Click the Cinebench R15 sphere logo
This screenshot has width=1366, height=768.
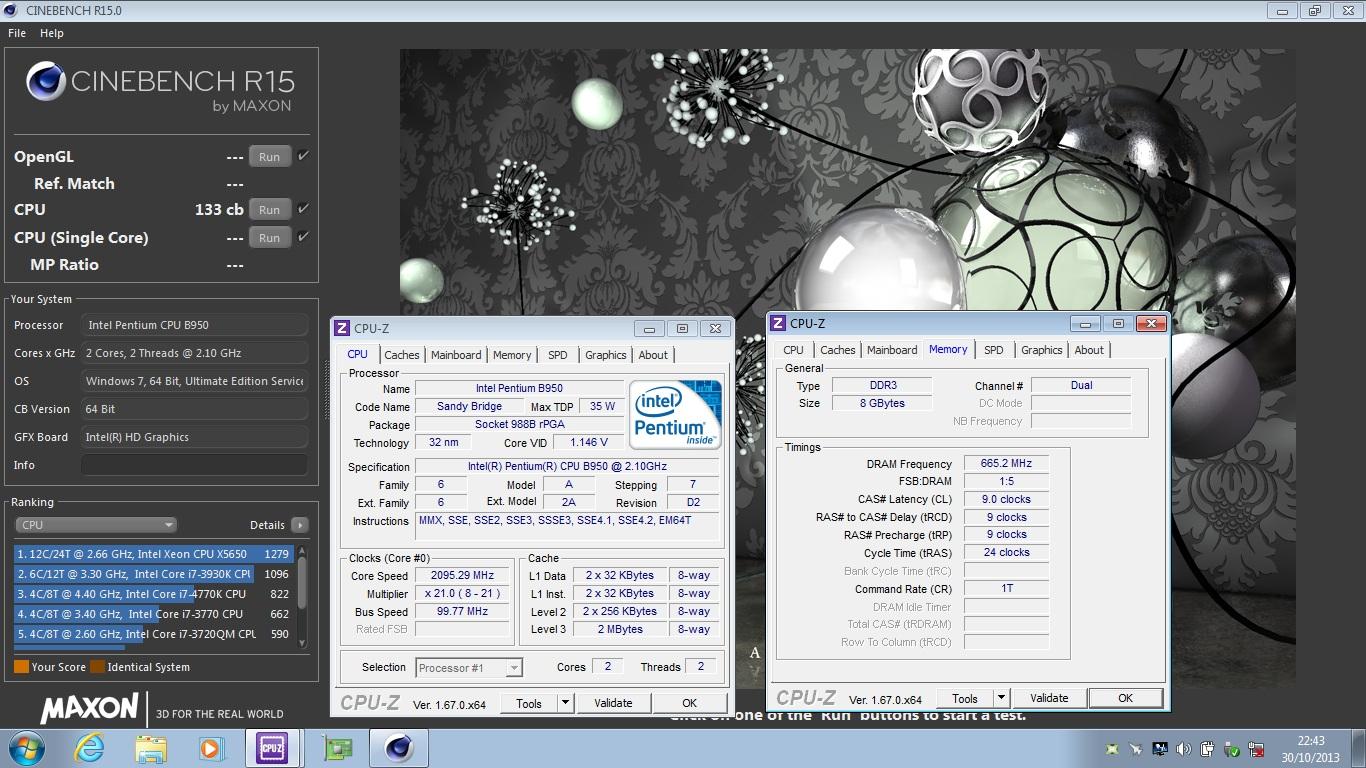[46, 82]
